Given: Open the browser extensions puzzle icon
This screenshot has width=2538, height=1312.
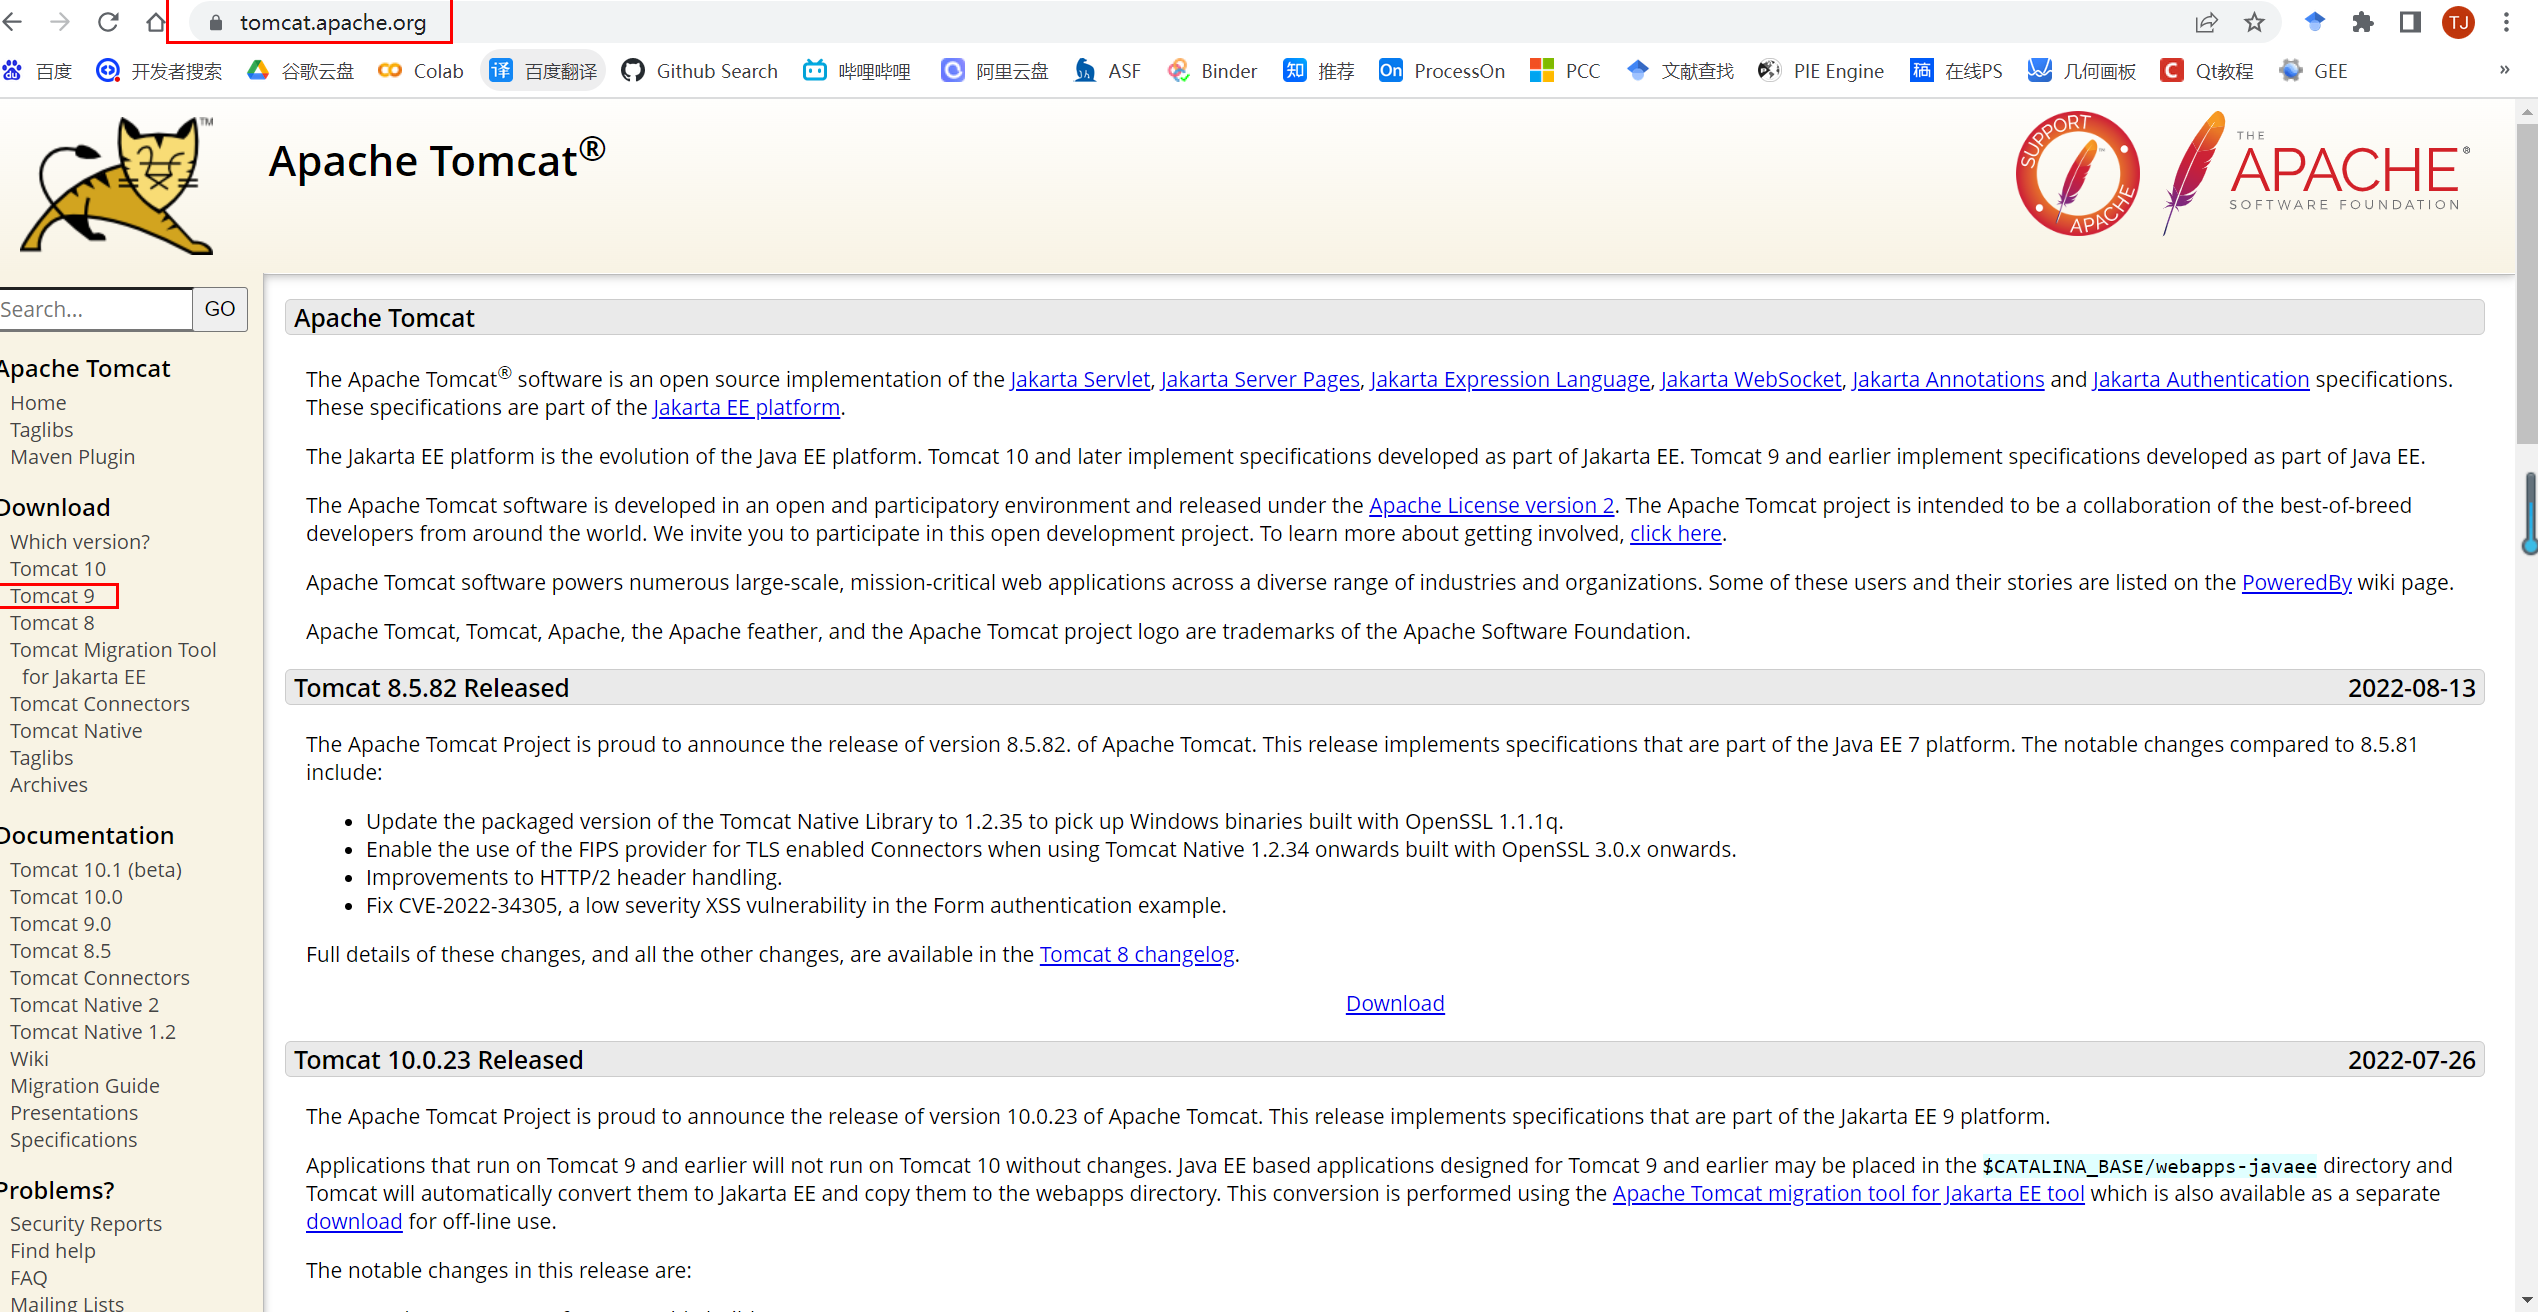Looking at the screenshot, I should click(x=2362, y=22).
